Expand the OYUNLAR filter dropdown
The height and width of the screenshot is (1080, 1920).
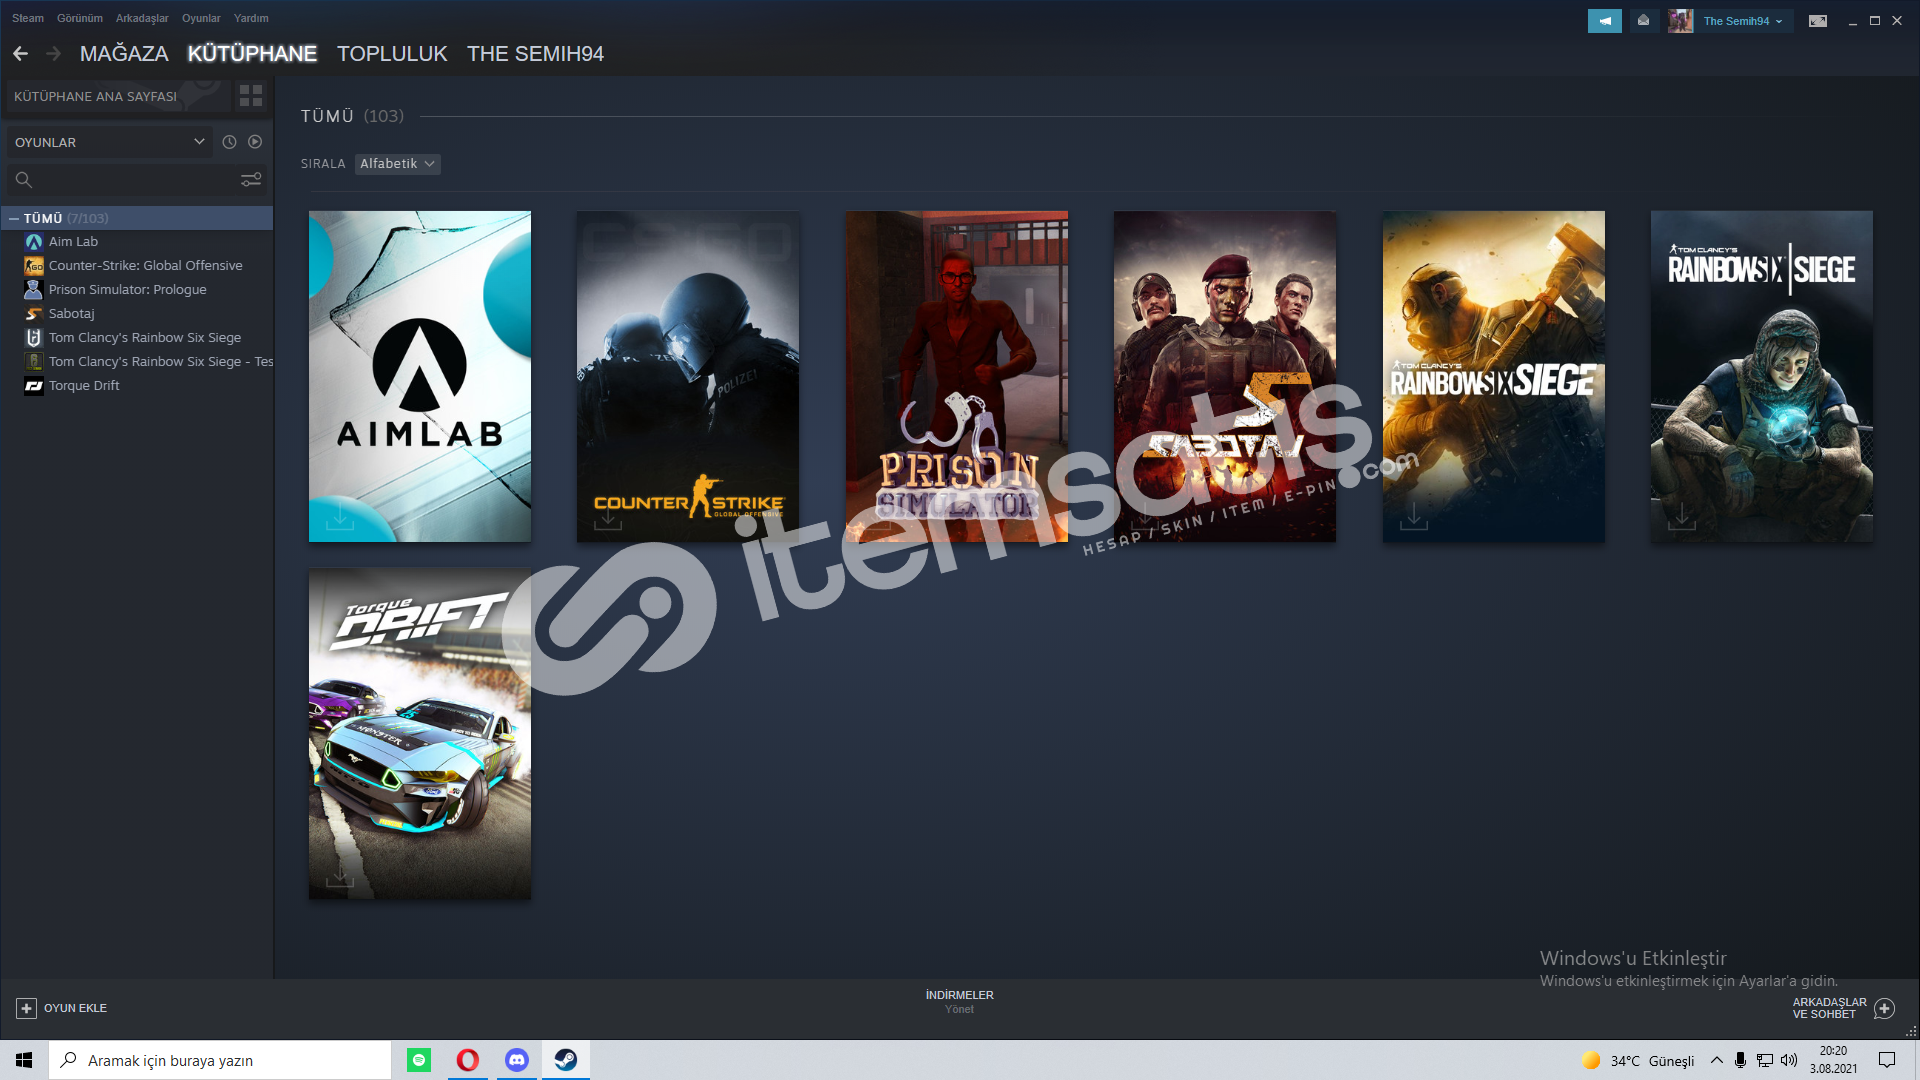point(109,142)
